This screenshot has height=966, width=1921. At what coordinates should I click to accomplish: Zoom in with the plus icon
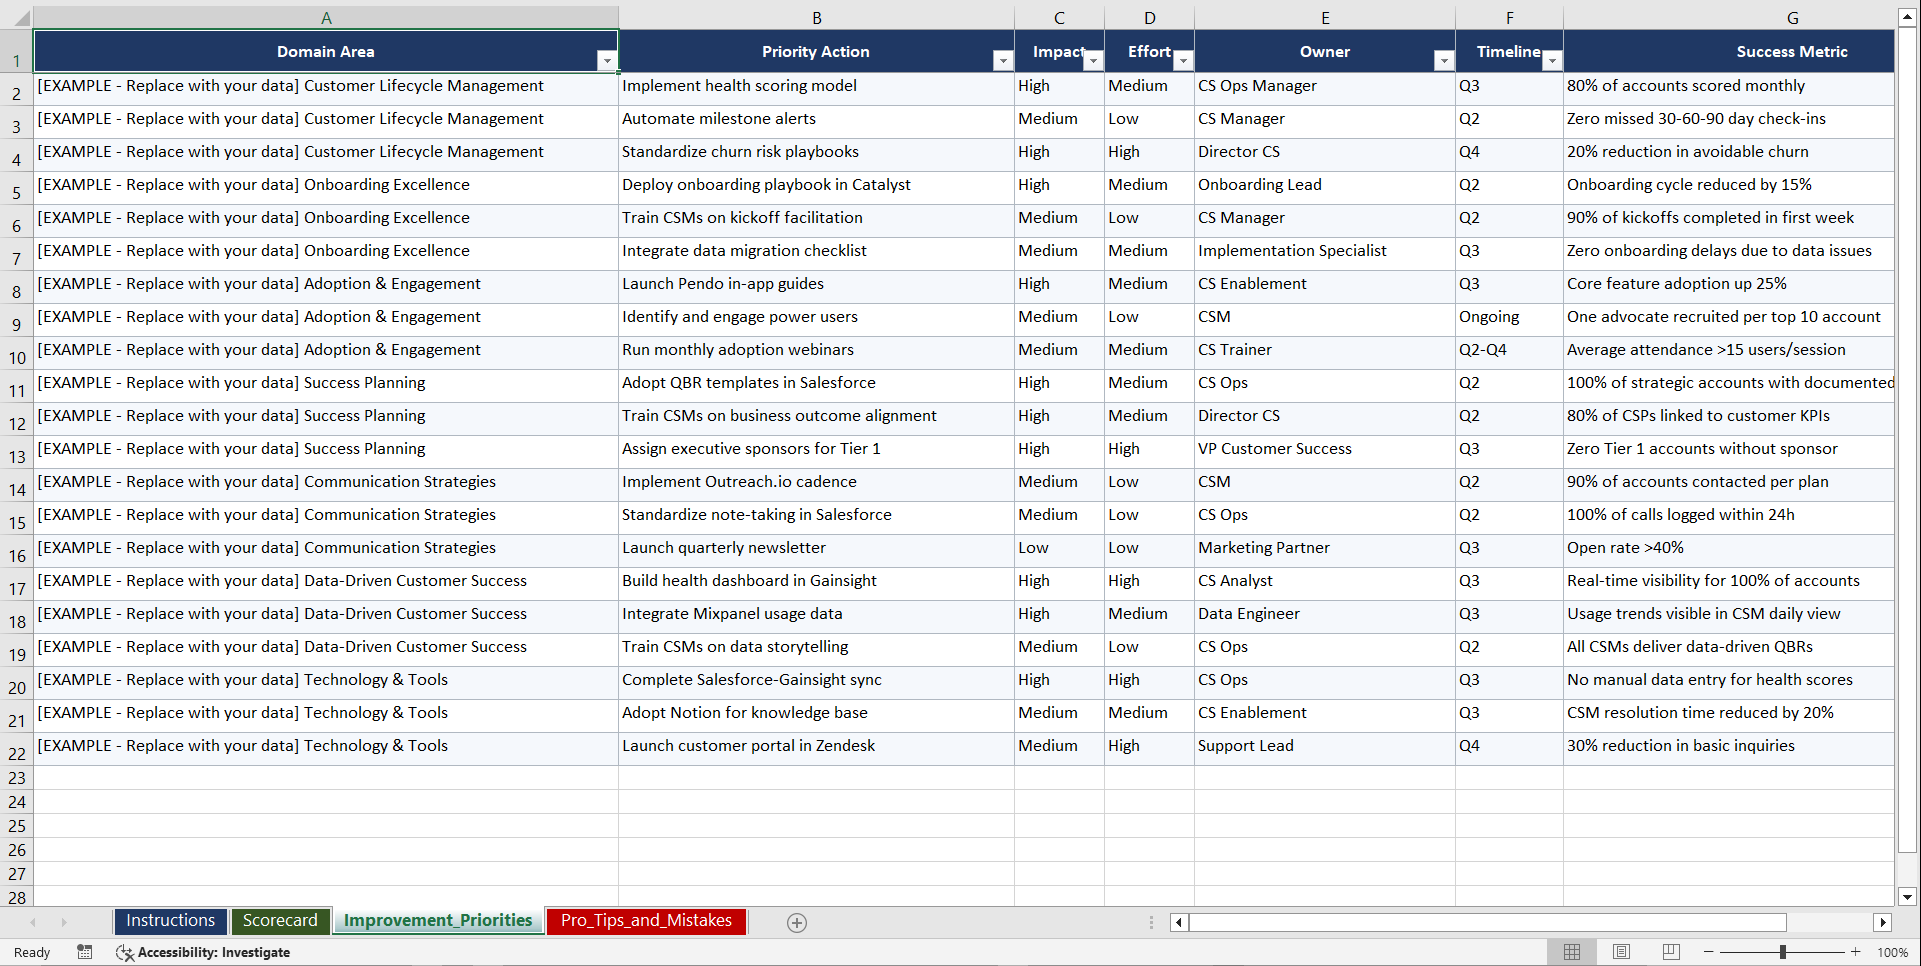pyautogui.click(x=1856, y=952)
